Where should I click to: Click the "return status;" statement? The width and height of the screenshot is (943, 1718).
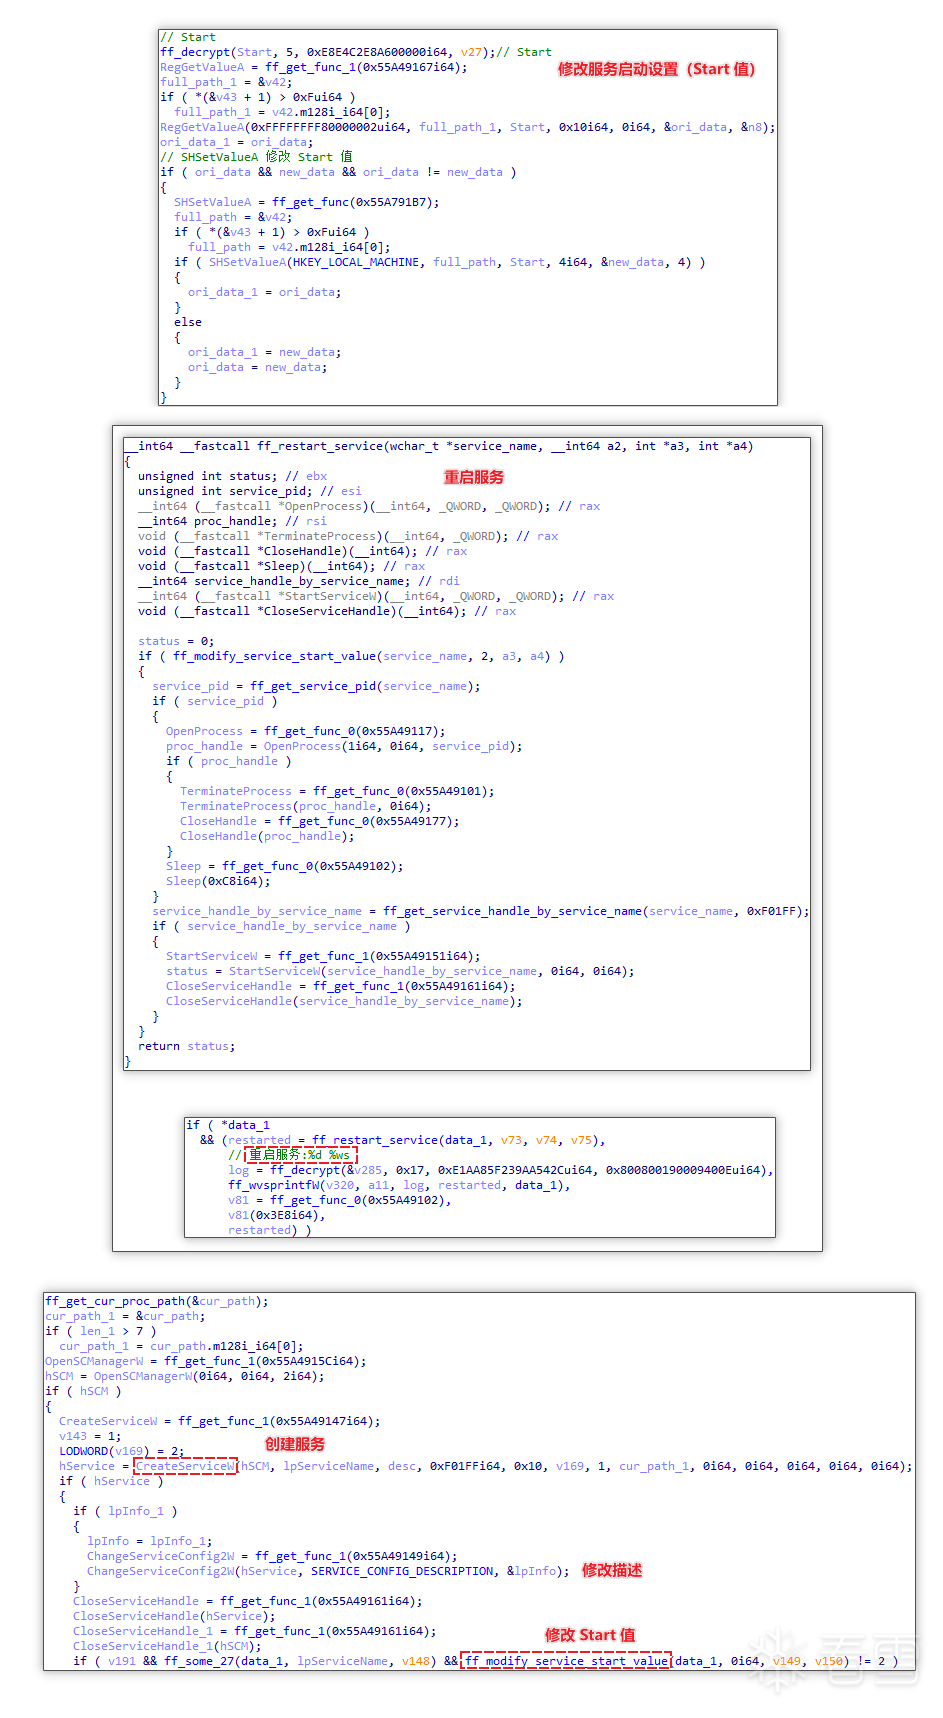point(187,1046)
